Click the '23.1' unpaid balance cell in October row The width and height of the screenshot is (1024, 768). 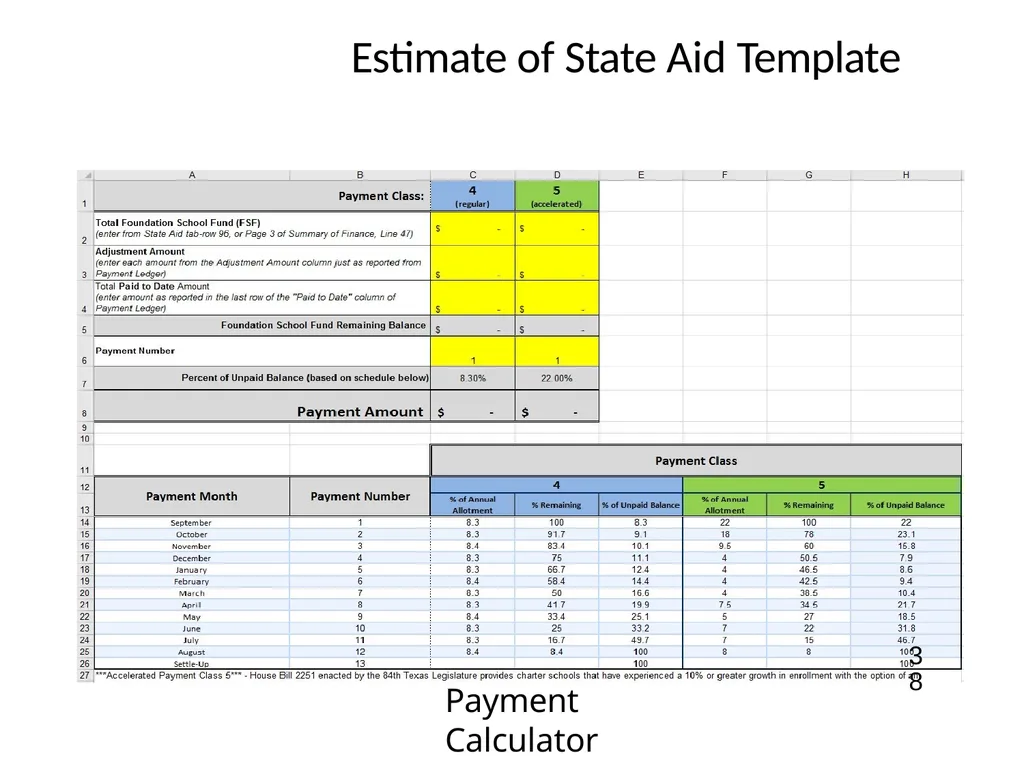pyautogui.click(x=906, y=535)
